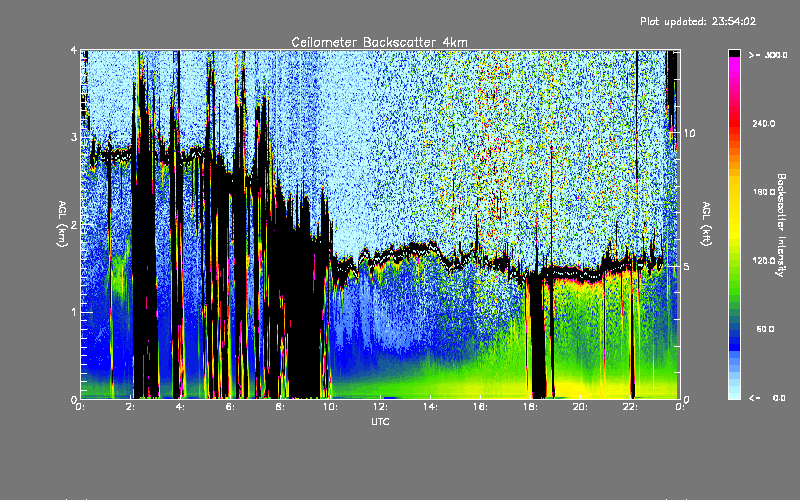800x500 pixels.
Task: Click the 'Backscatter Intensity' colorbar label
Action: pyautogui.click(x=781, y=225)
